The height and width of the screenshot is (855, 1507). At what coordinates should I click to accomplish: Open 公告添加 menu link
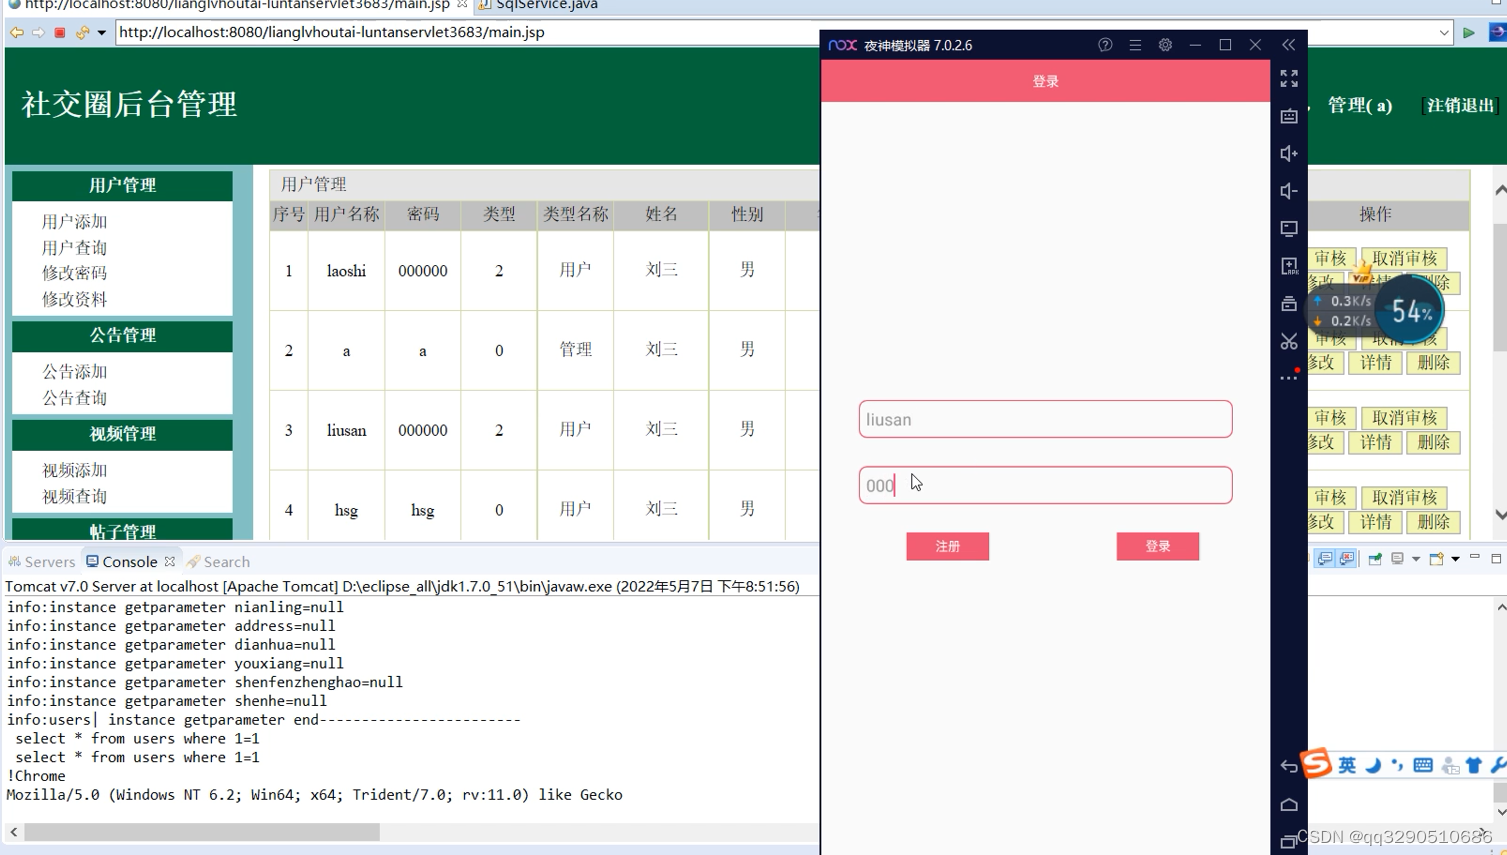click(74, 372)
